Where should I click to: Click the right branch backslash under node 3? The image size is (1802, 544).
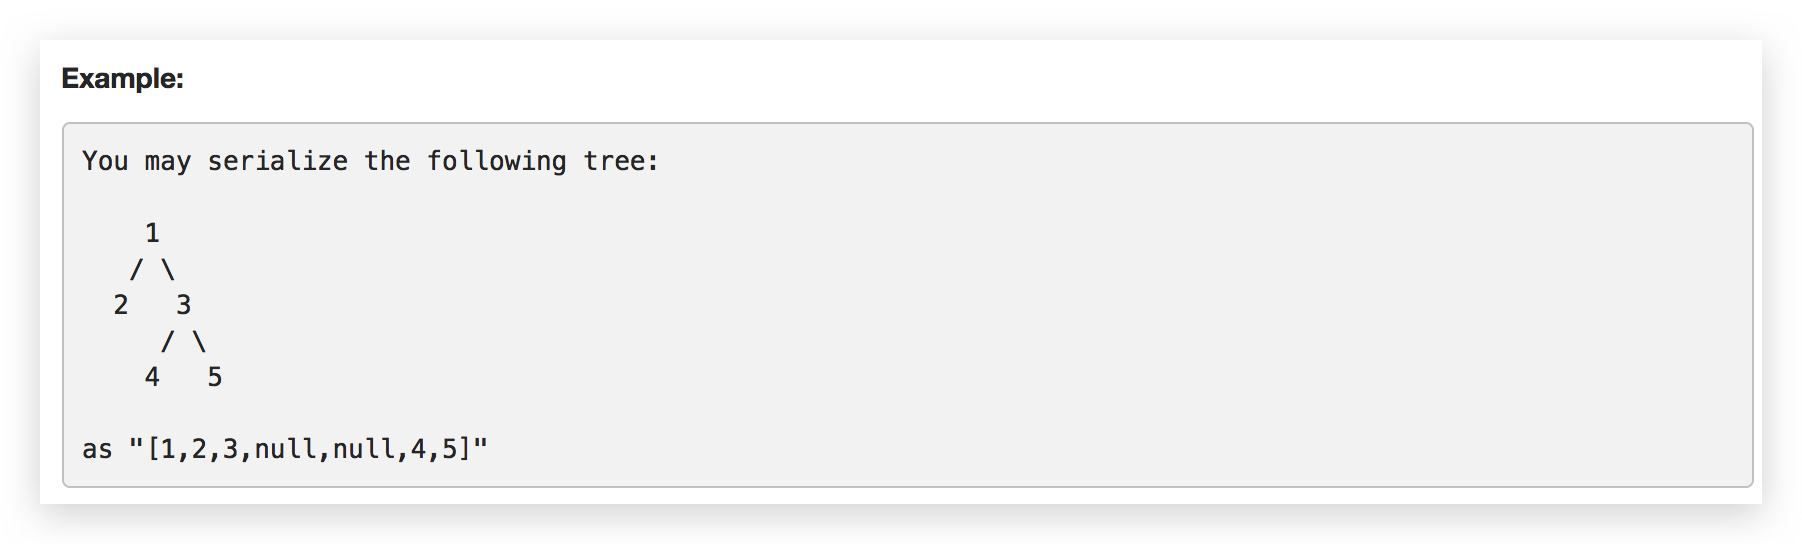click(199, 342)
